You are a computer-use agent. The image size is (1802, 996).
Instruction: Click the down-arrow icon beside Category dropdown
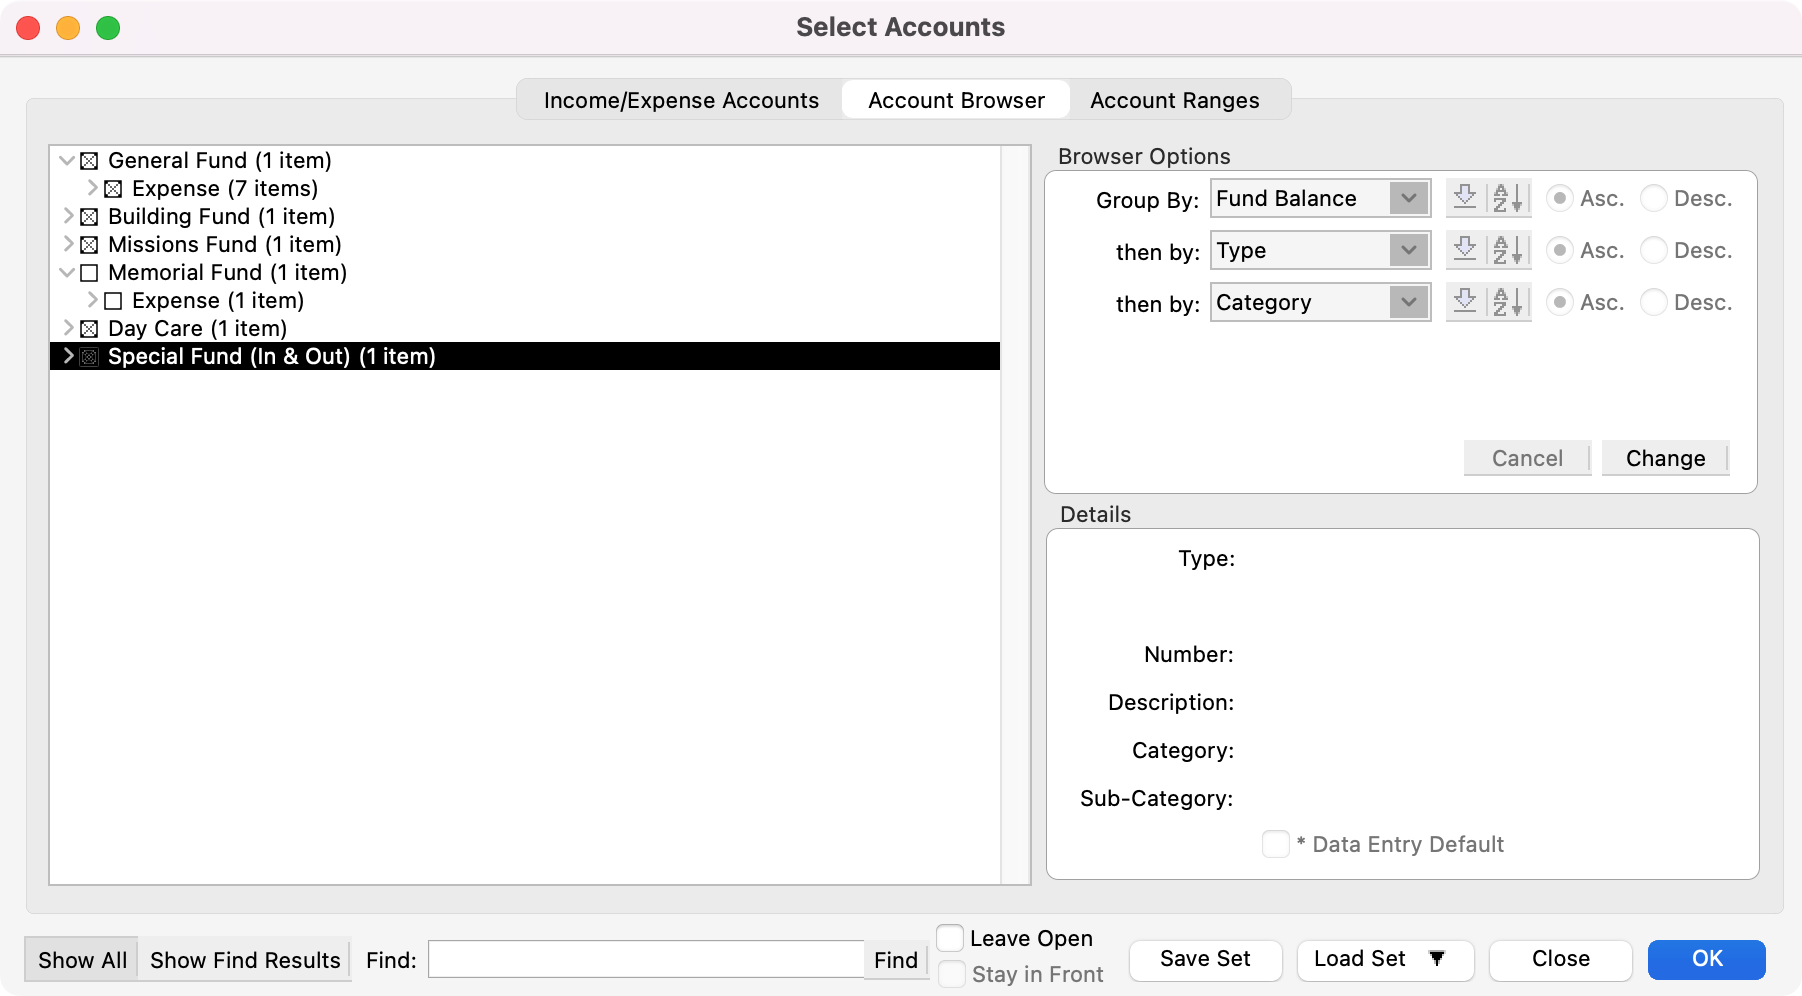1465,302
